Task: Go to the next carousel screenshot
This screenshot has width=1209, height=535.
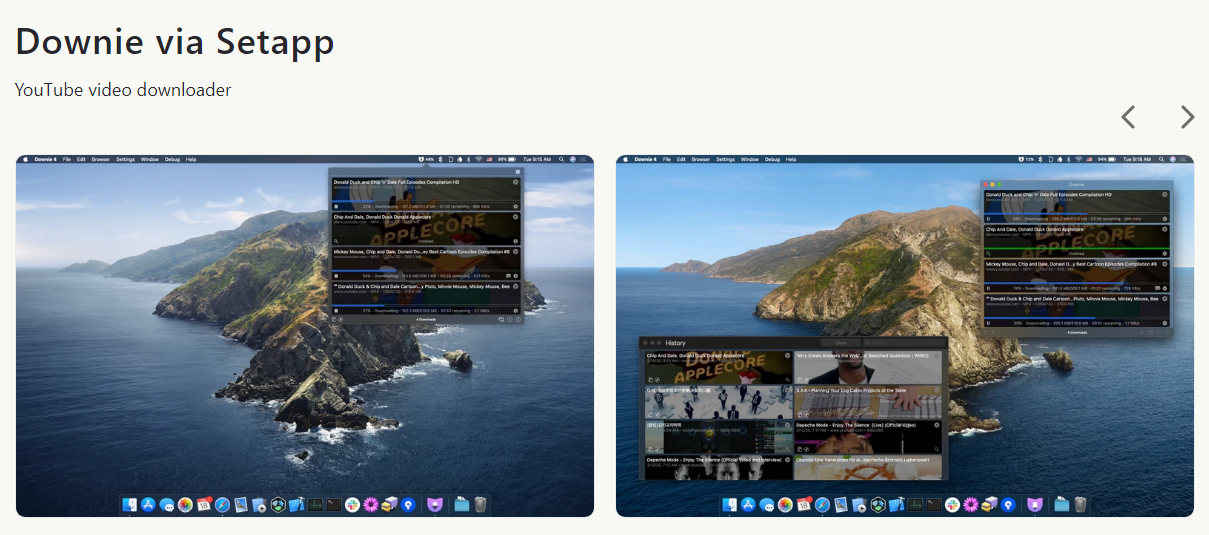Action: [x=1187, y=118]
